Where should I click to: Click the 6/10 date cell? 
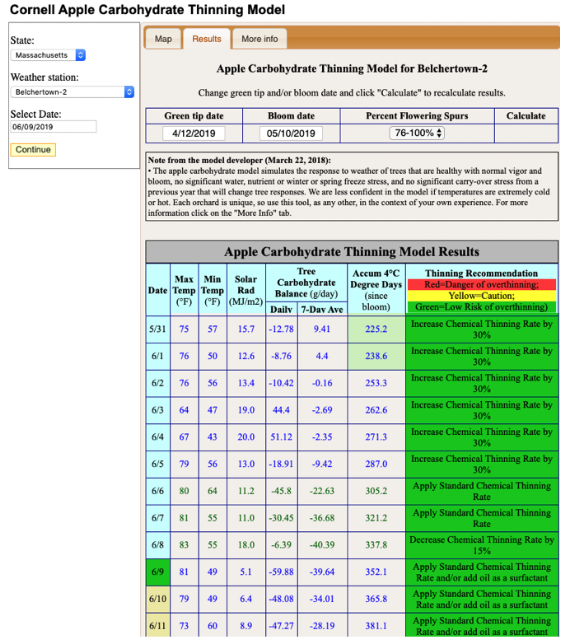pyautogui.click(x=158, y=599)
